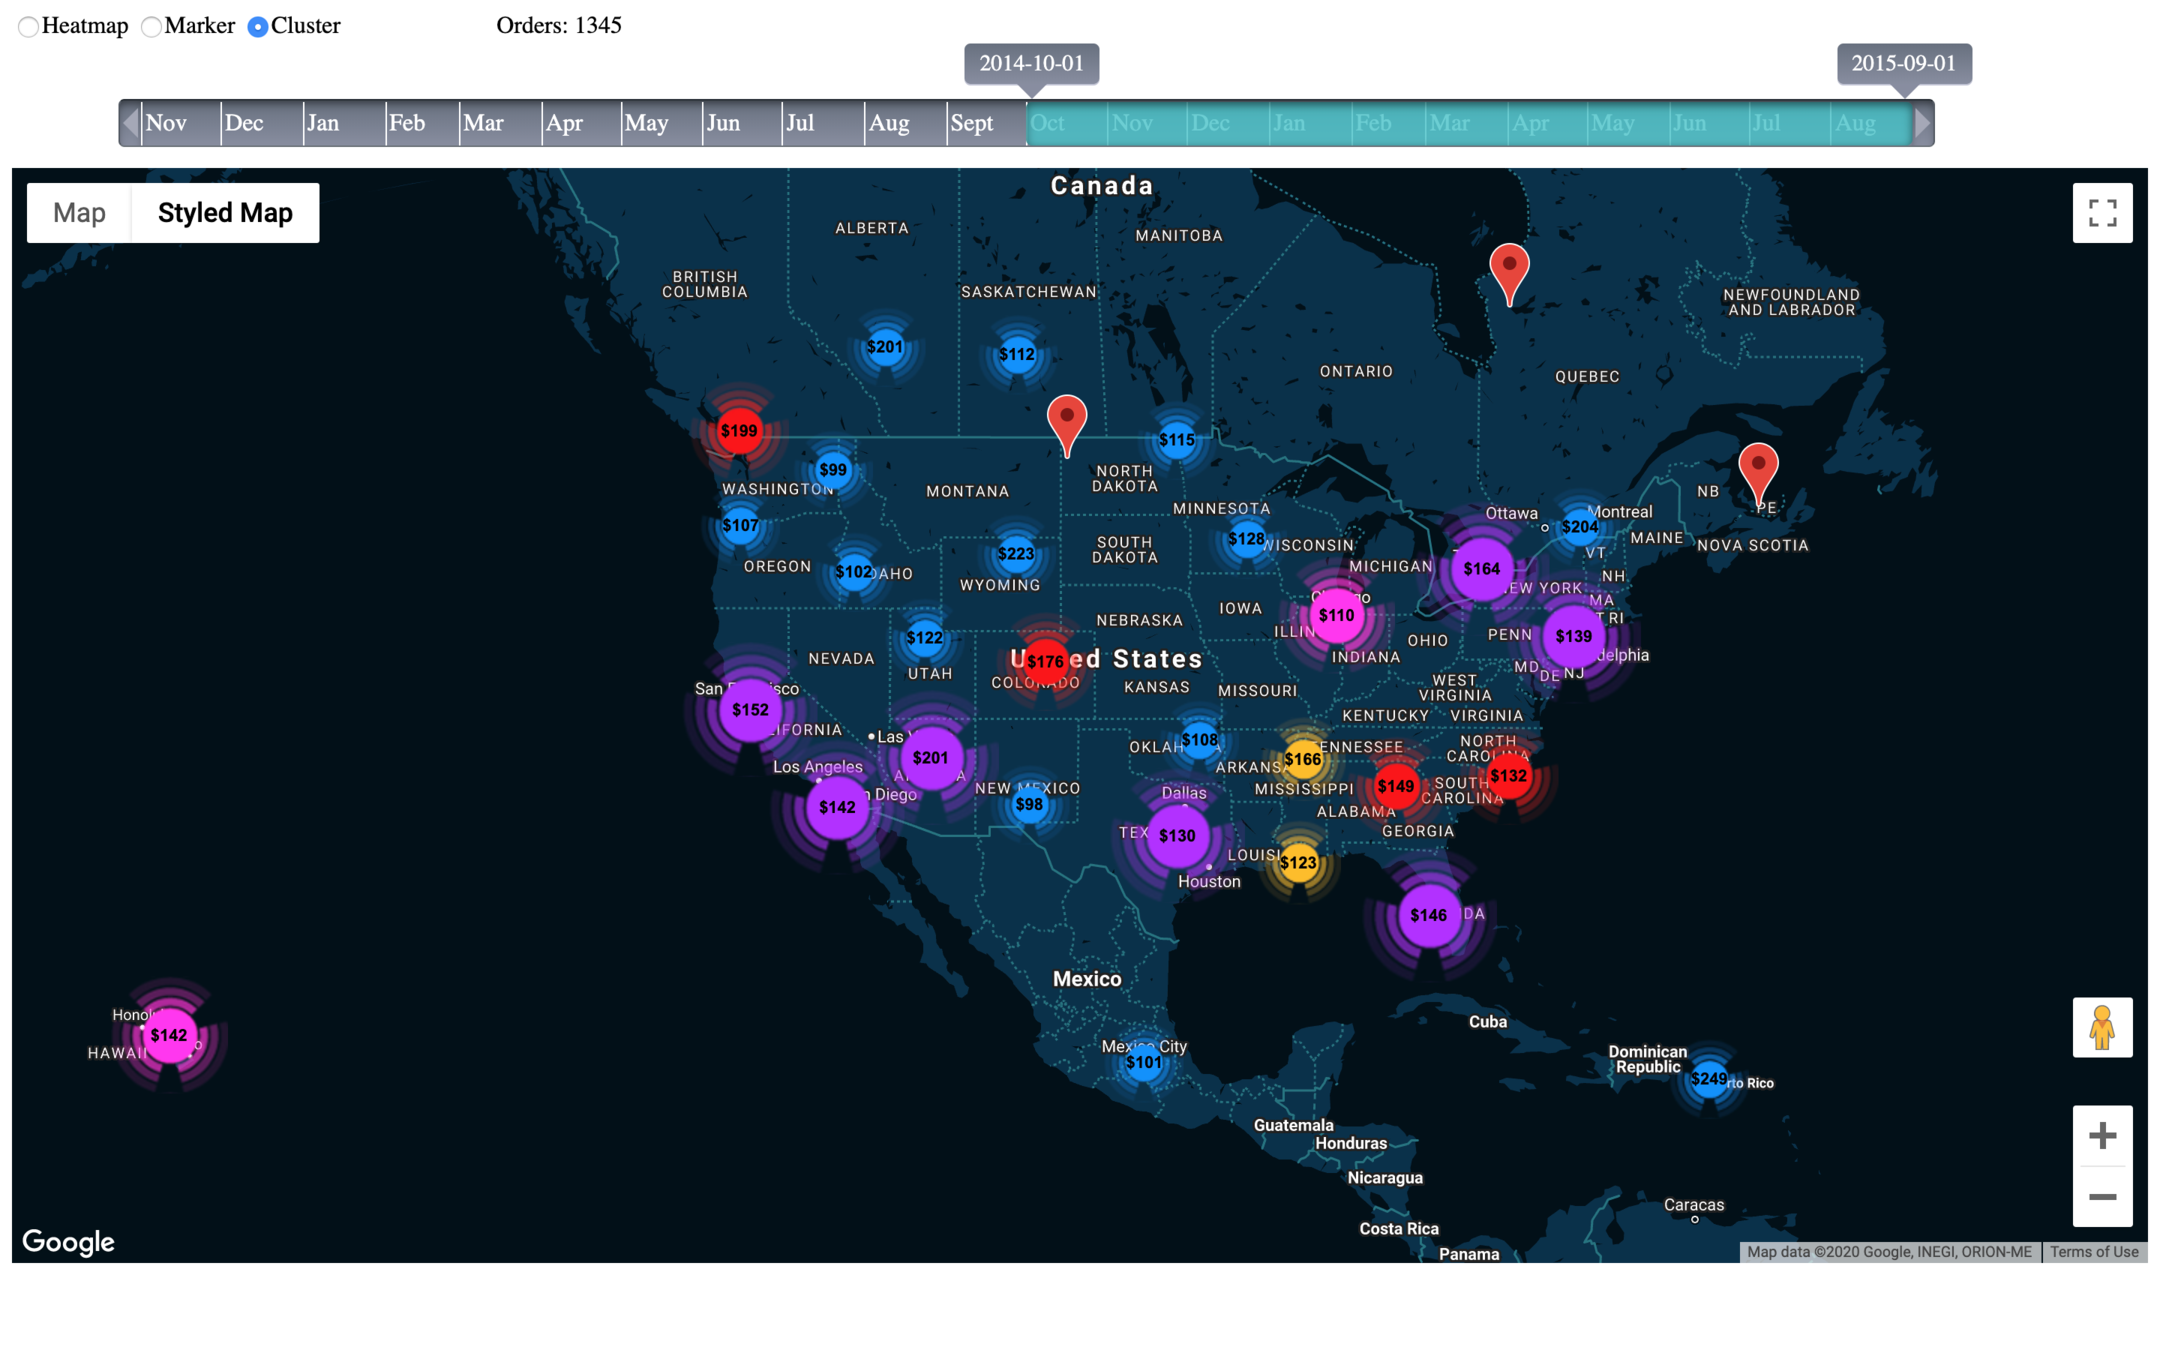
Task: Select the Heatmap radio button
Action: (29, 27)
